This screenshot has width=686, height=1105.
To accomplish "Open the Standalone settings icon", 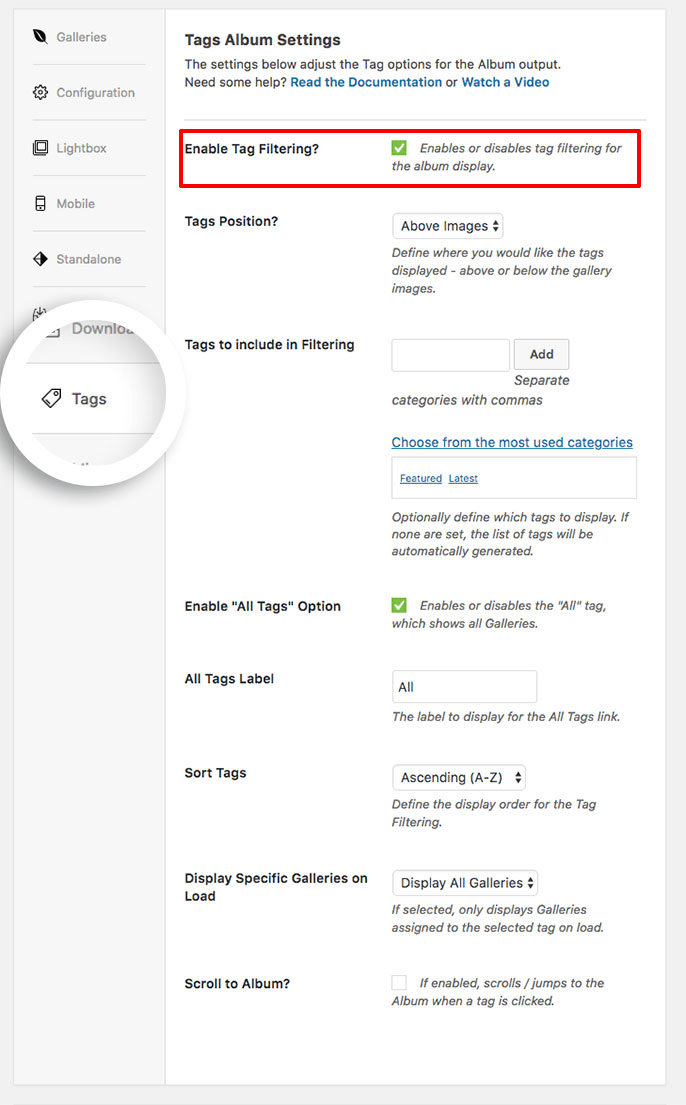I will [x=40, y=258].
